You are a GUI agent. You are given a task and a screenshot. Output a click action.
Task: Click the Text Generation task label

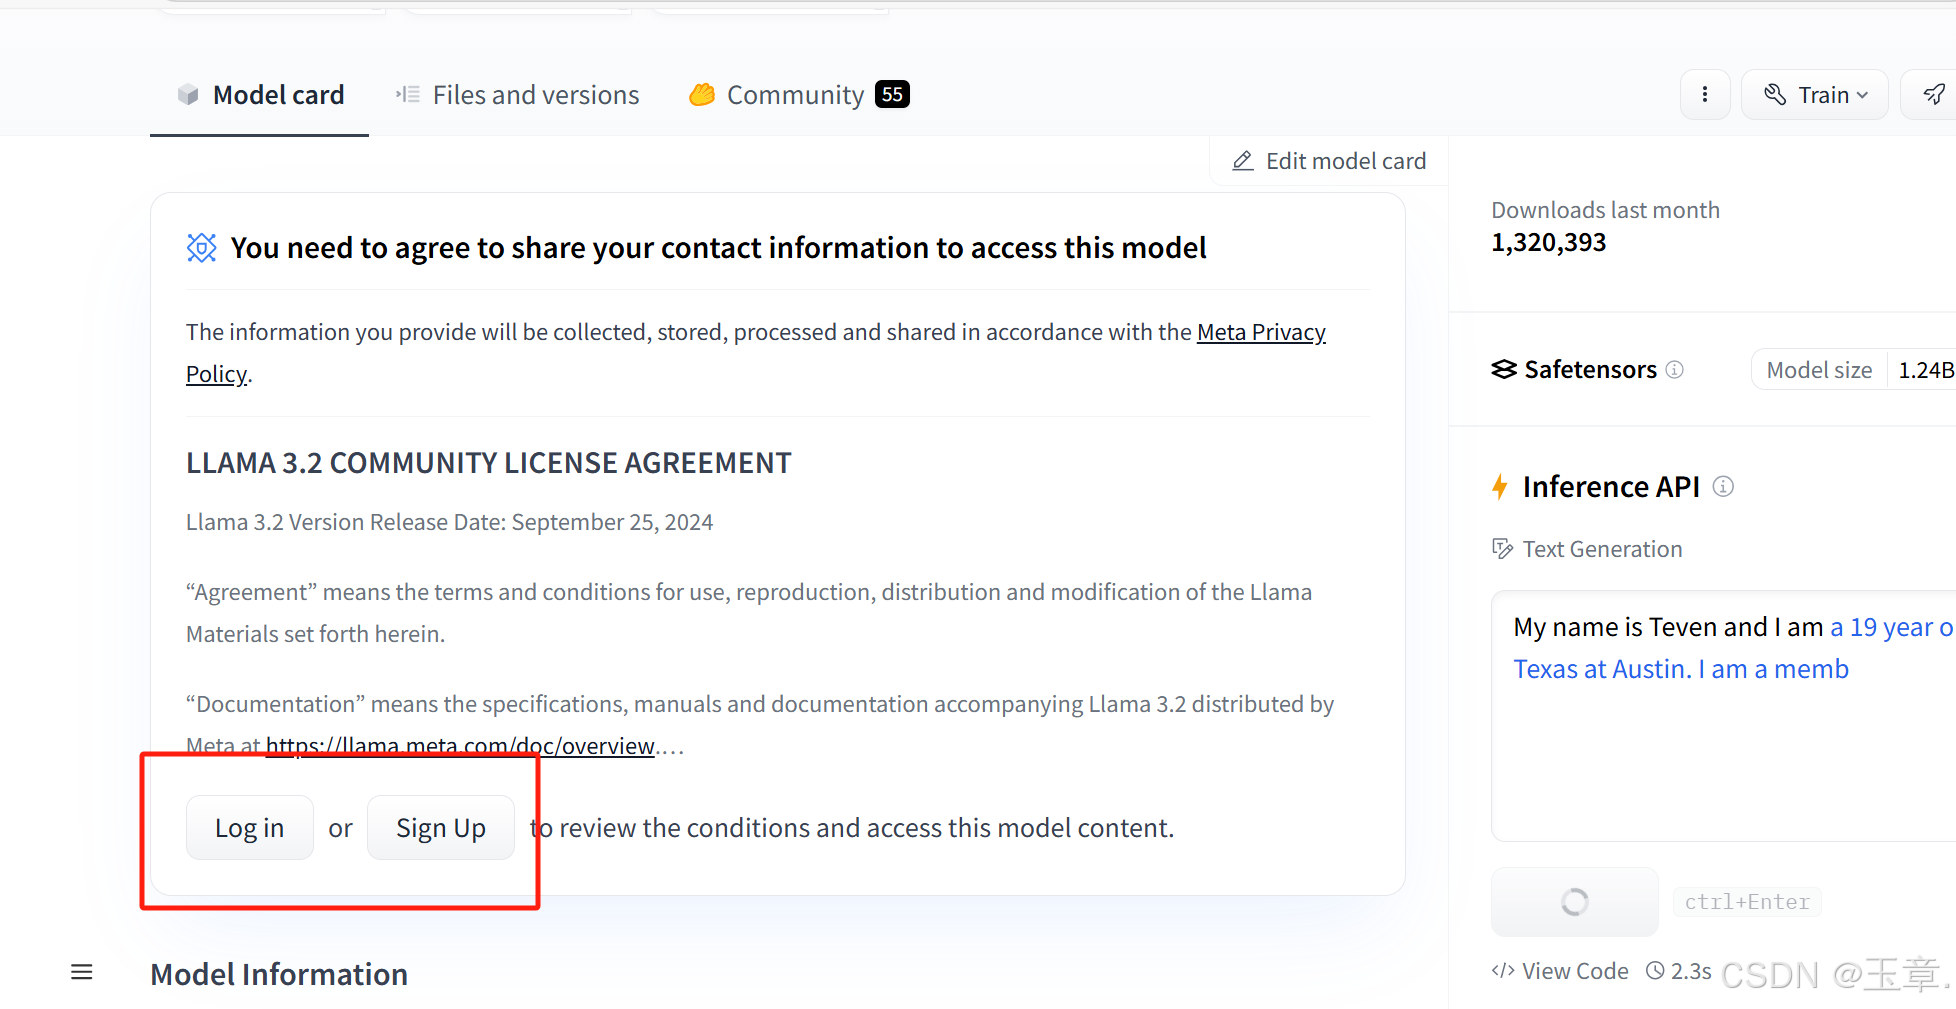(1602, 549)
